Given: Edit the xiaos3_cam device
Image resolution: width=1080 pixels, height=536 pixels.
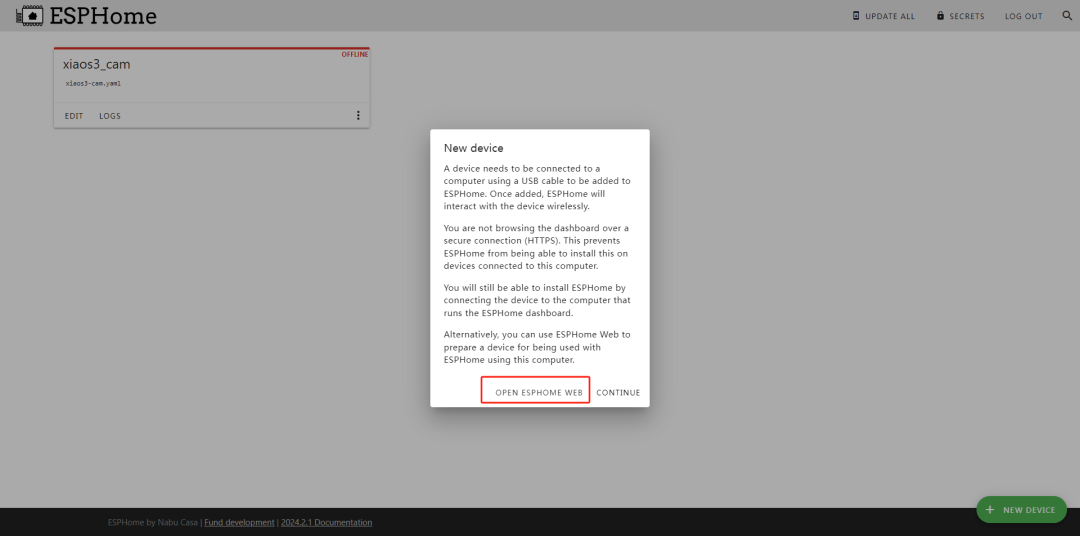Looking at the screenshot, I should [74, 116].
